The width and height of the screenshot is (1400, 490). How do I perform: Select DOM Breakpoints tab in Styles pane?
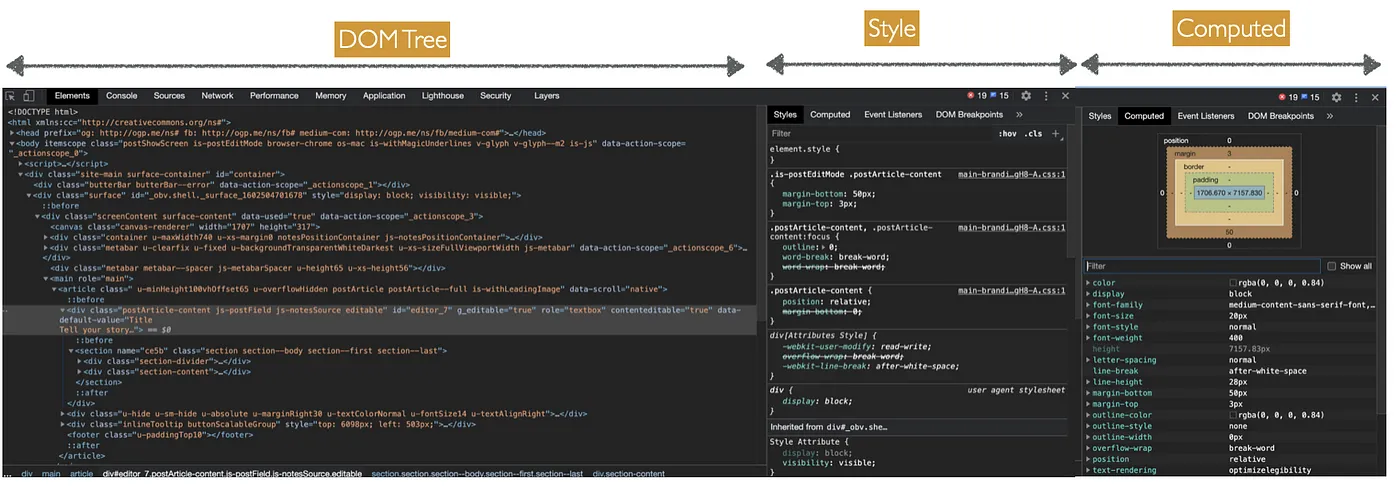969,115
